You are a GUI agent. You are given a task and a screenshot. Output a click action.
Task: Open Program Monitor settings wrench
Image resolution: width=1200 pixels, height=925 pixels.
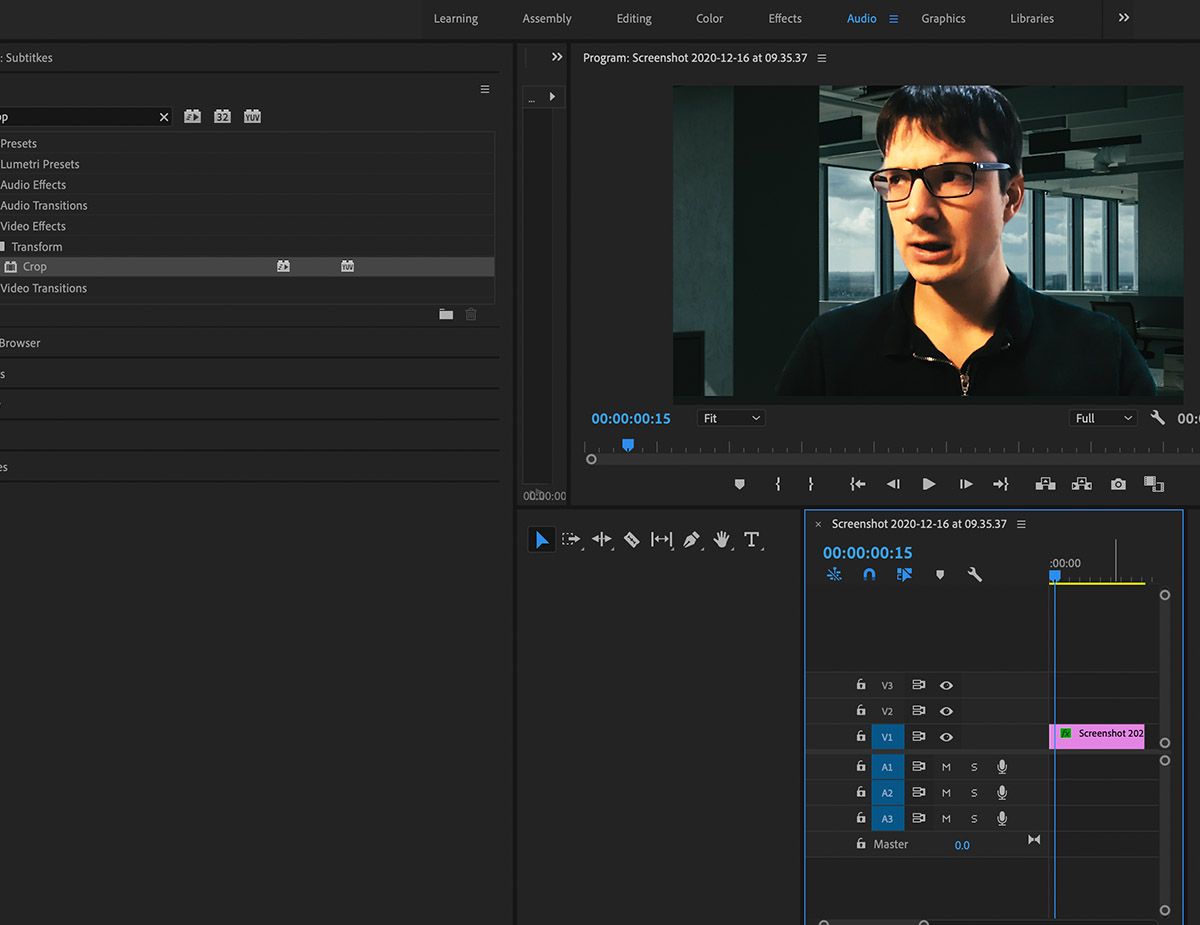pyautogui.click(x=1158, y=418)
